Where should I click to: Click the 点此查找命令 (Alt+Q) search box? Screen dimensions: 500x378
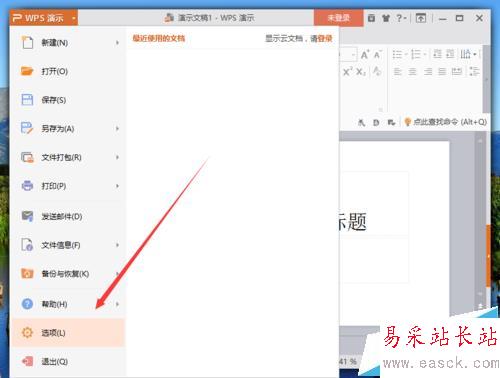pyautogui.click(x=446, y=122)
